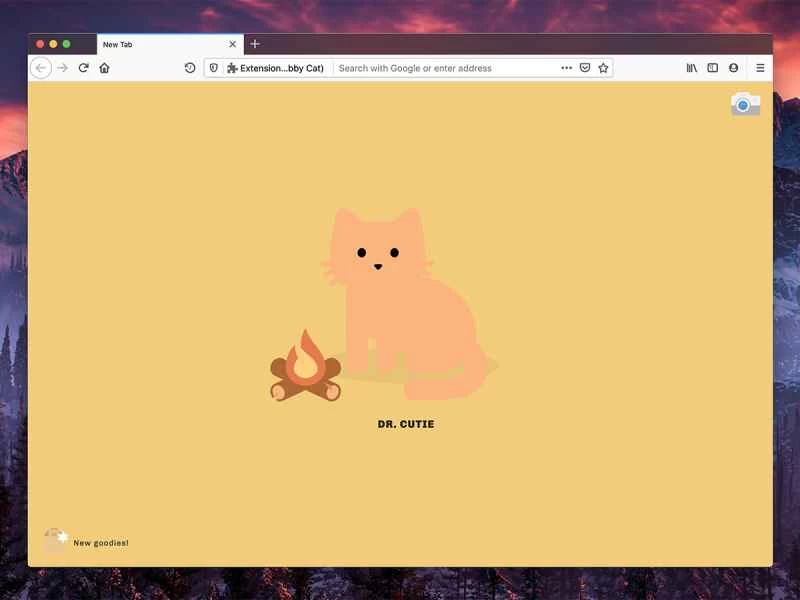
Task: Click the back navigation arrow
Action: coord(40,68)
